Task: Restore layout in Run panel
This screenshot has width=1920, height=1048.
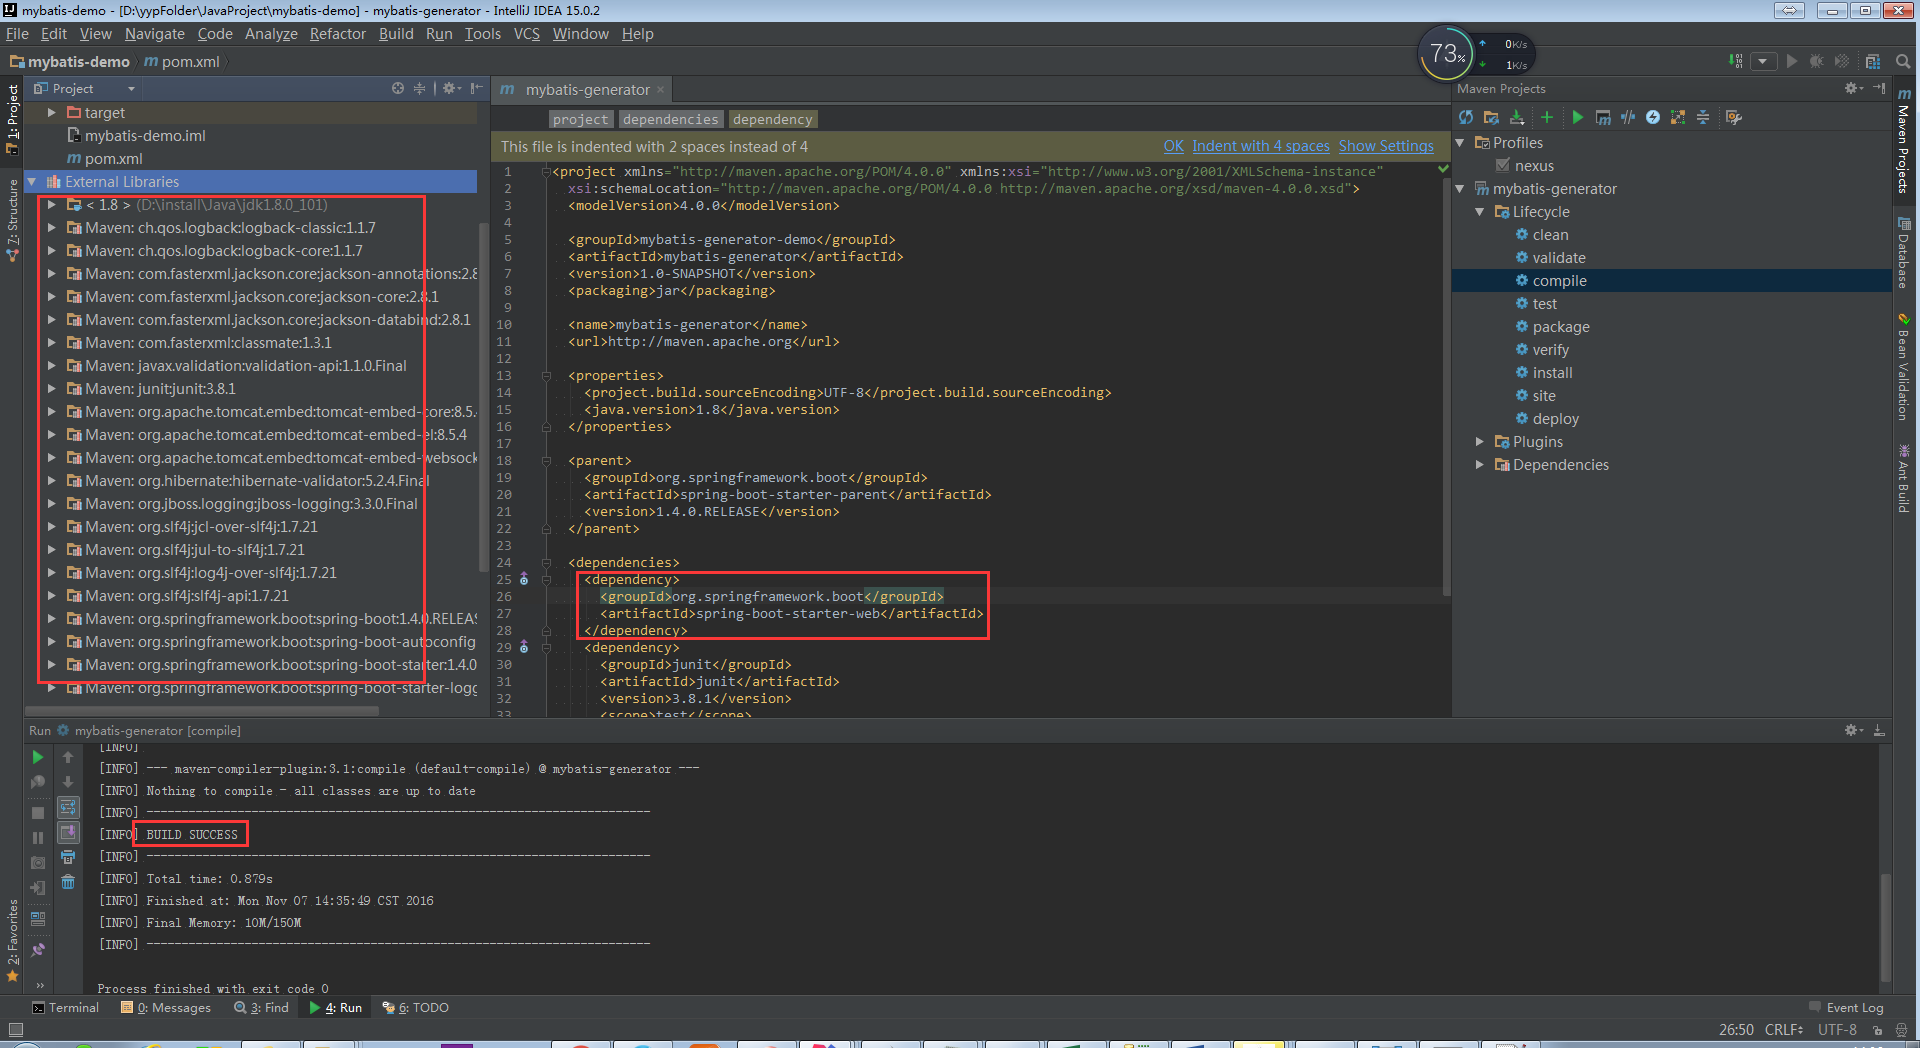Action: click(x=38, y=918)
